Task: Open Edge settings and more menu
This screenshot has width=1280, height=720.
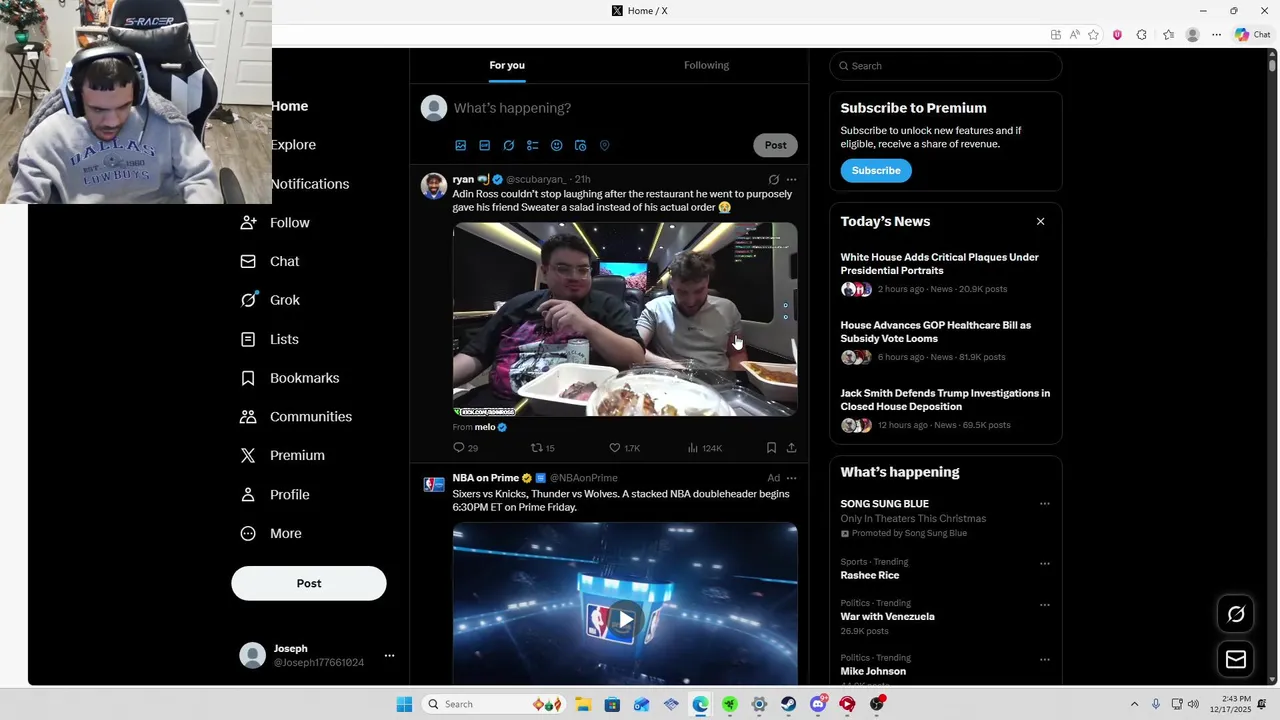Action: (1216, 35)
